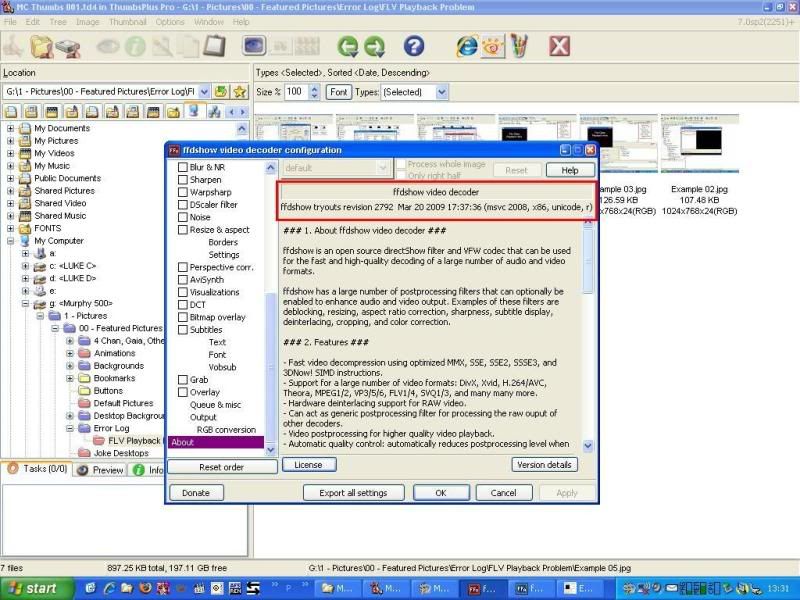Click the Donate button
Image resolution: width=800 pixels, height=600 pixels.
(196, 493)
